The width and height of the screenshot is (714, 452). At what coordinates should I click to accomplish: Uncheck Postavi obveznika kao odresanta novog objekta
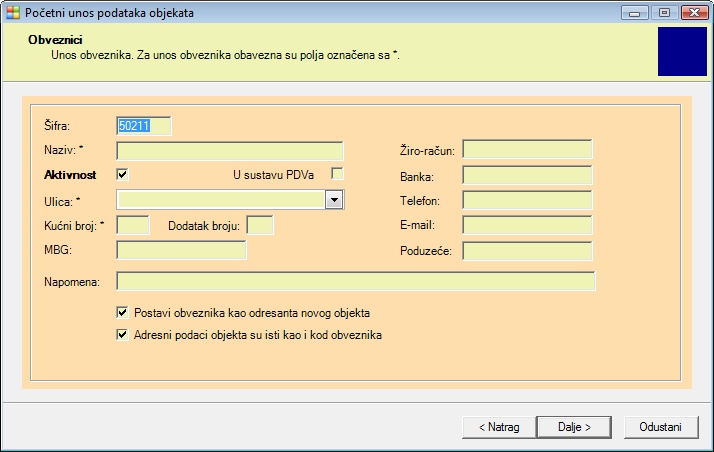tap(122, 312)
